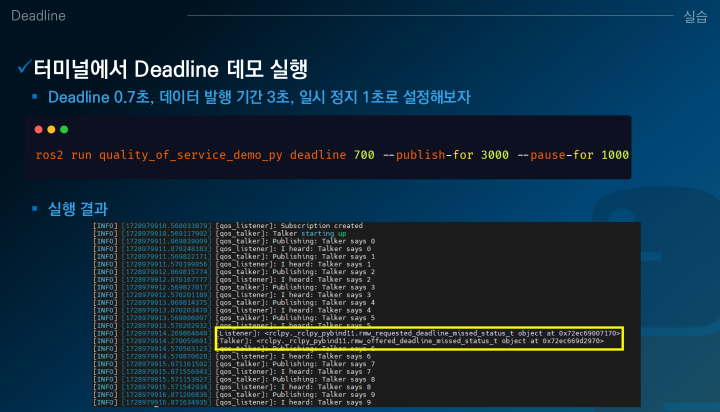Click the '실행 결과' heading
Viewport: 720px width, 412px height.
point(78,209)
